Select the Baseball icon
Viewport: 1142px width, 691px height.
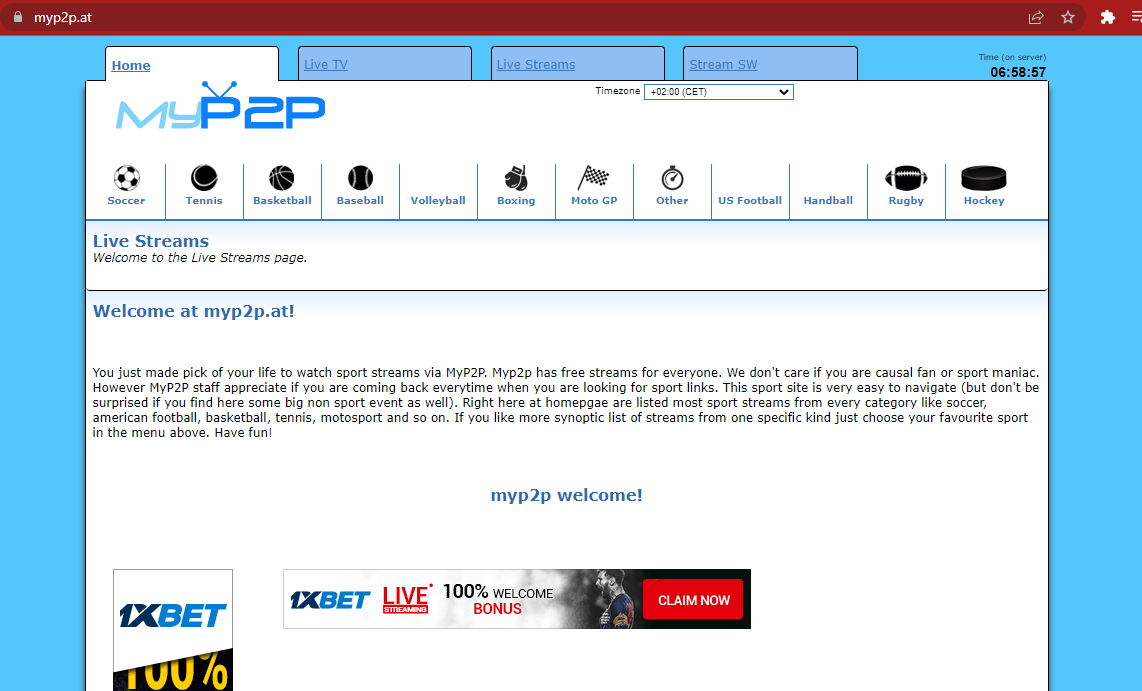click(x=360, y=178)
